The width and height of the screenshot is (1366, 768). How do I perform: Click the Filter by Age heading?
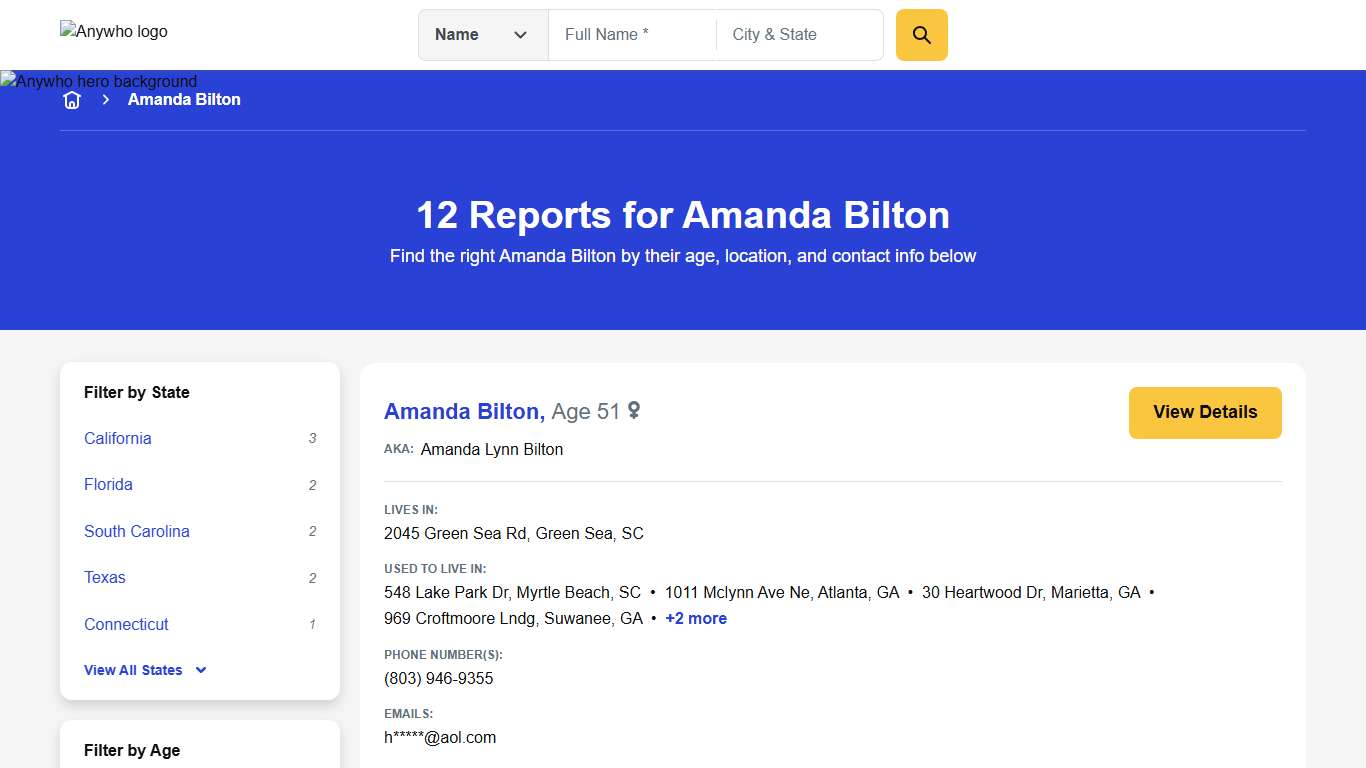[x=131, y=750]
